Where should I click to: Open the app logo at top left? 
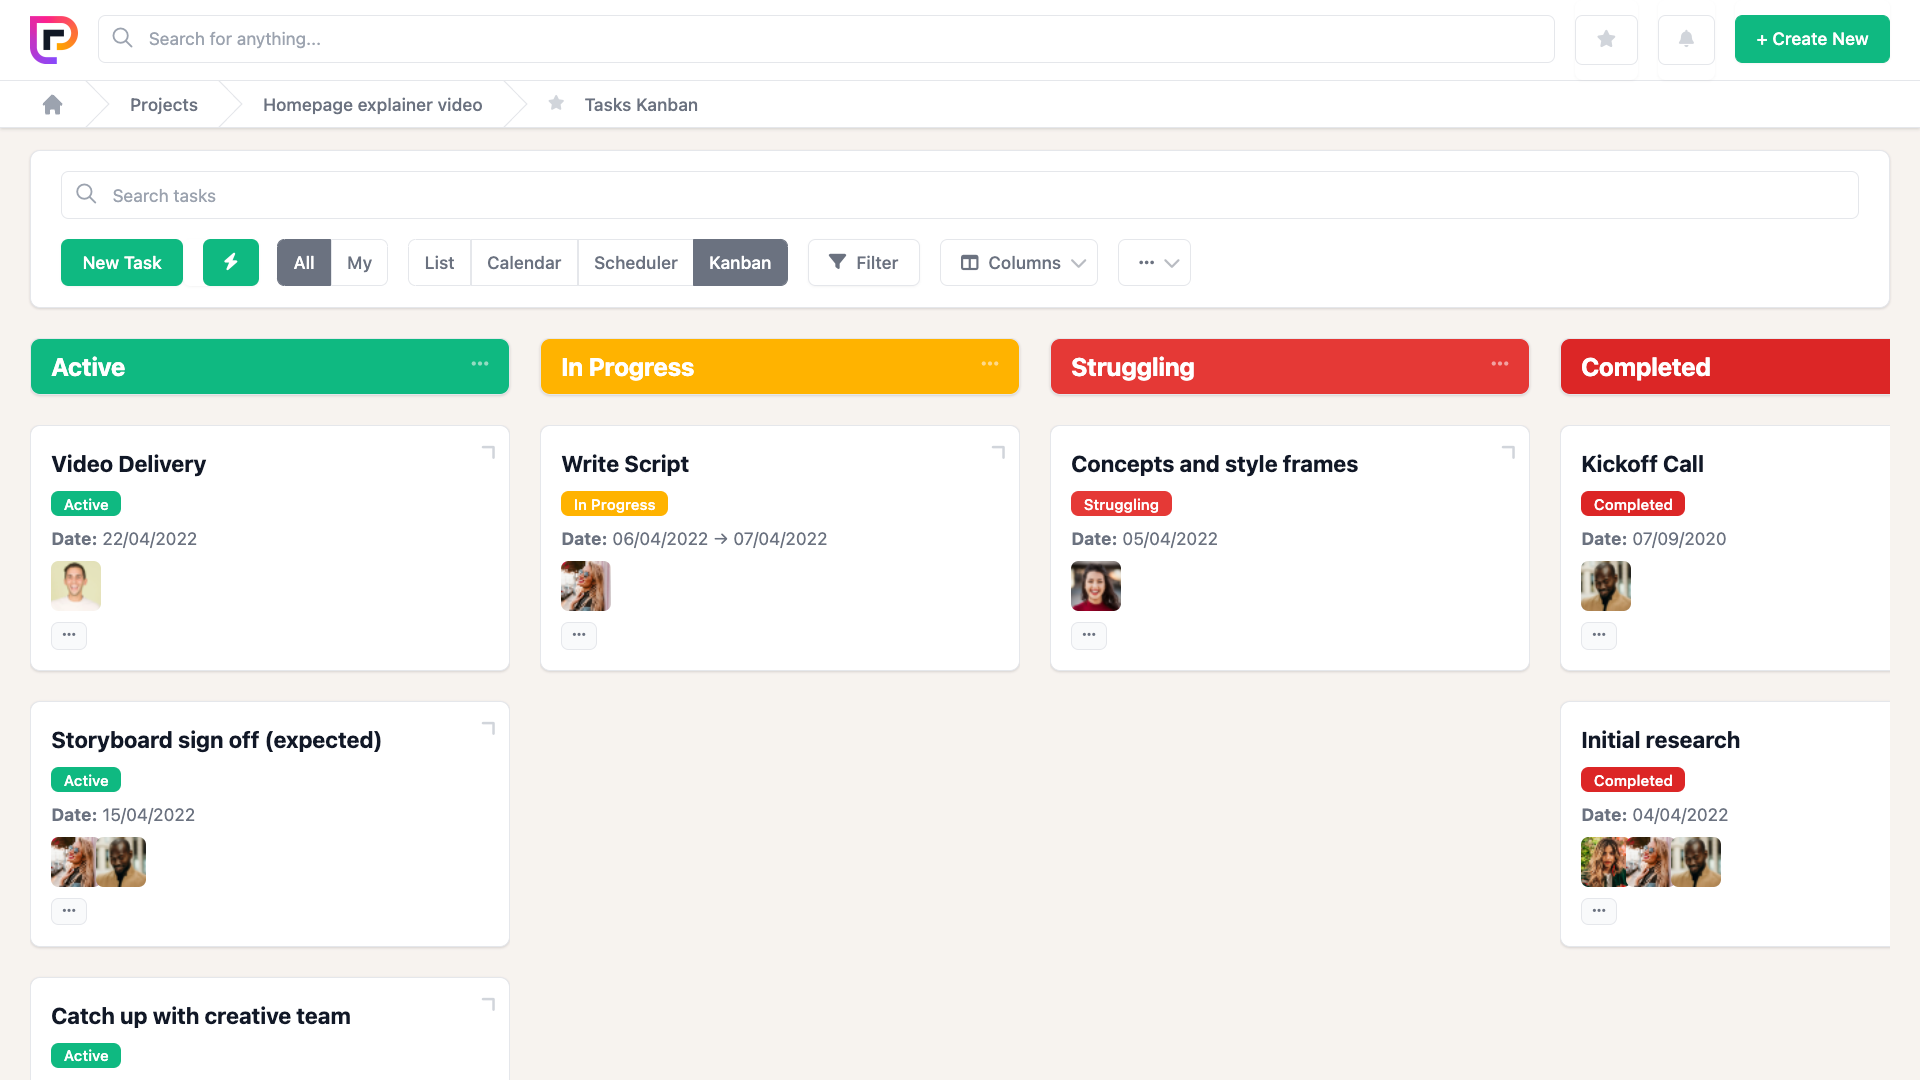pos(53,39)
